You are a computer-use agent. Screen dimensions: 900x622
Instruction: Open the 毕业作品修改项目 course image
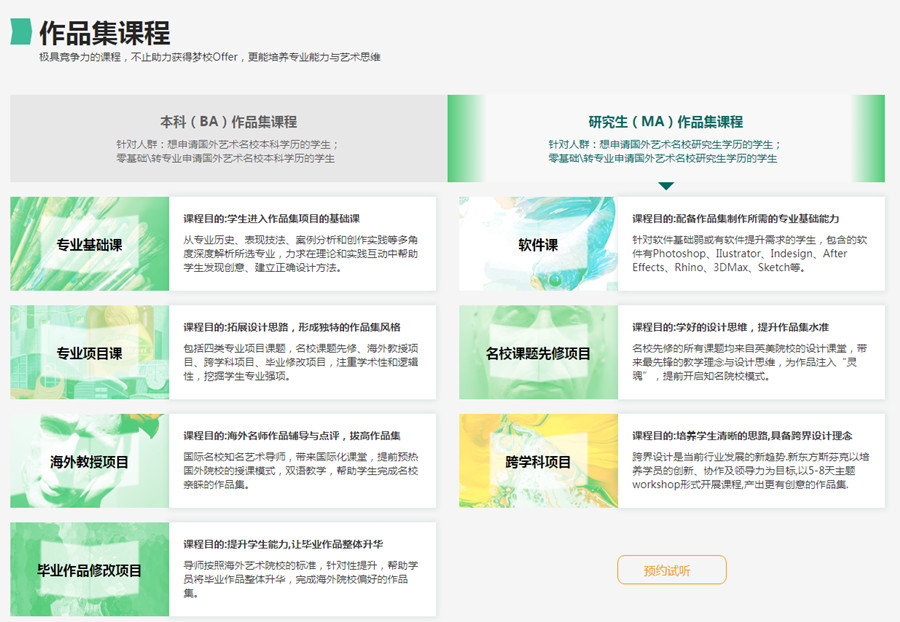[90, 570]
